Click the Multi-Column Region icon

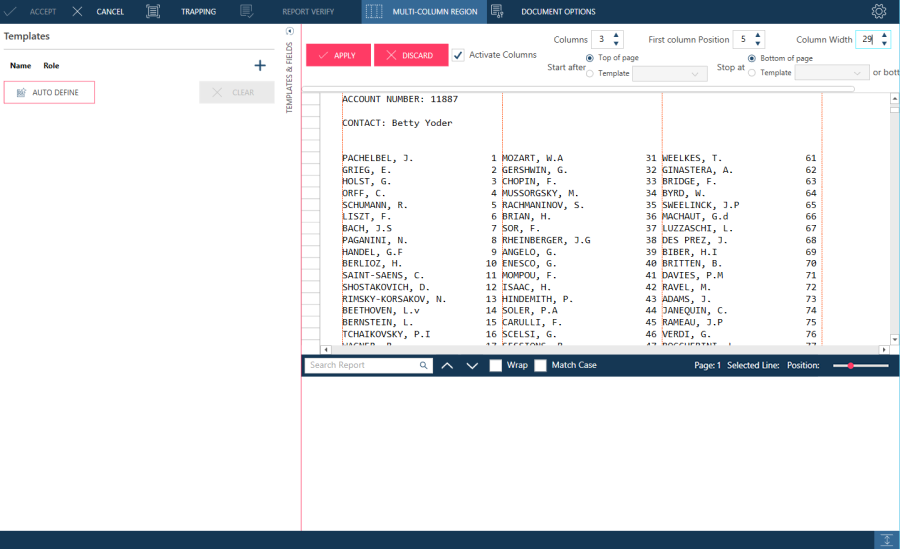point(373,12)
